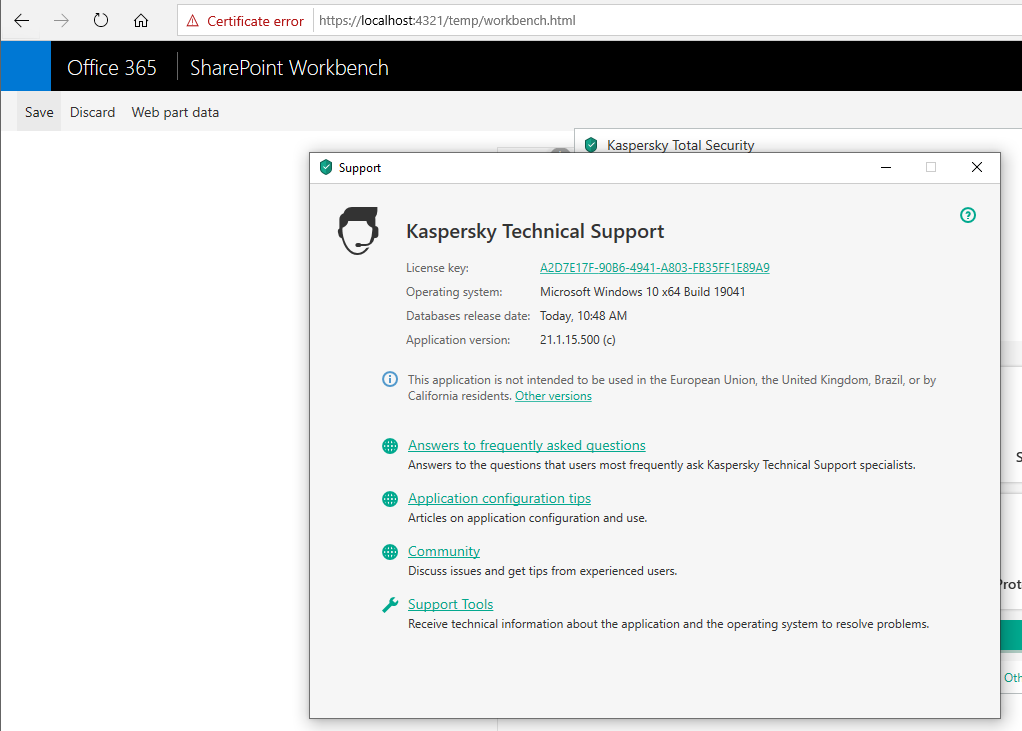The width and height of the screenshot is (1022, 731).
Task: Click Kaspersky Total Security window title
Action: 680,145
